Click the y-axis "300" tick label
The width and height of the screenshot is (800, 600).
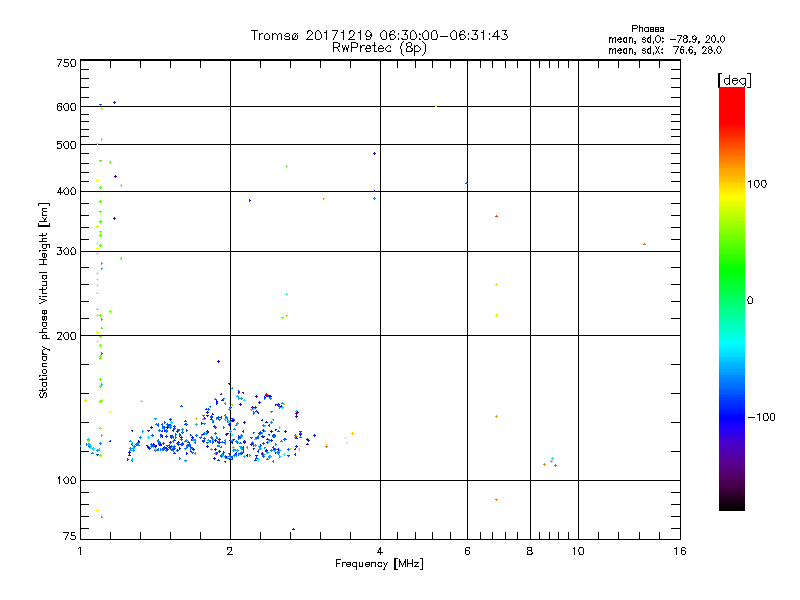point(66,252)
